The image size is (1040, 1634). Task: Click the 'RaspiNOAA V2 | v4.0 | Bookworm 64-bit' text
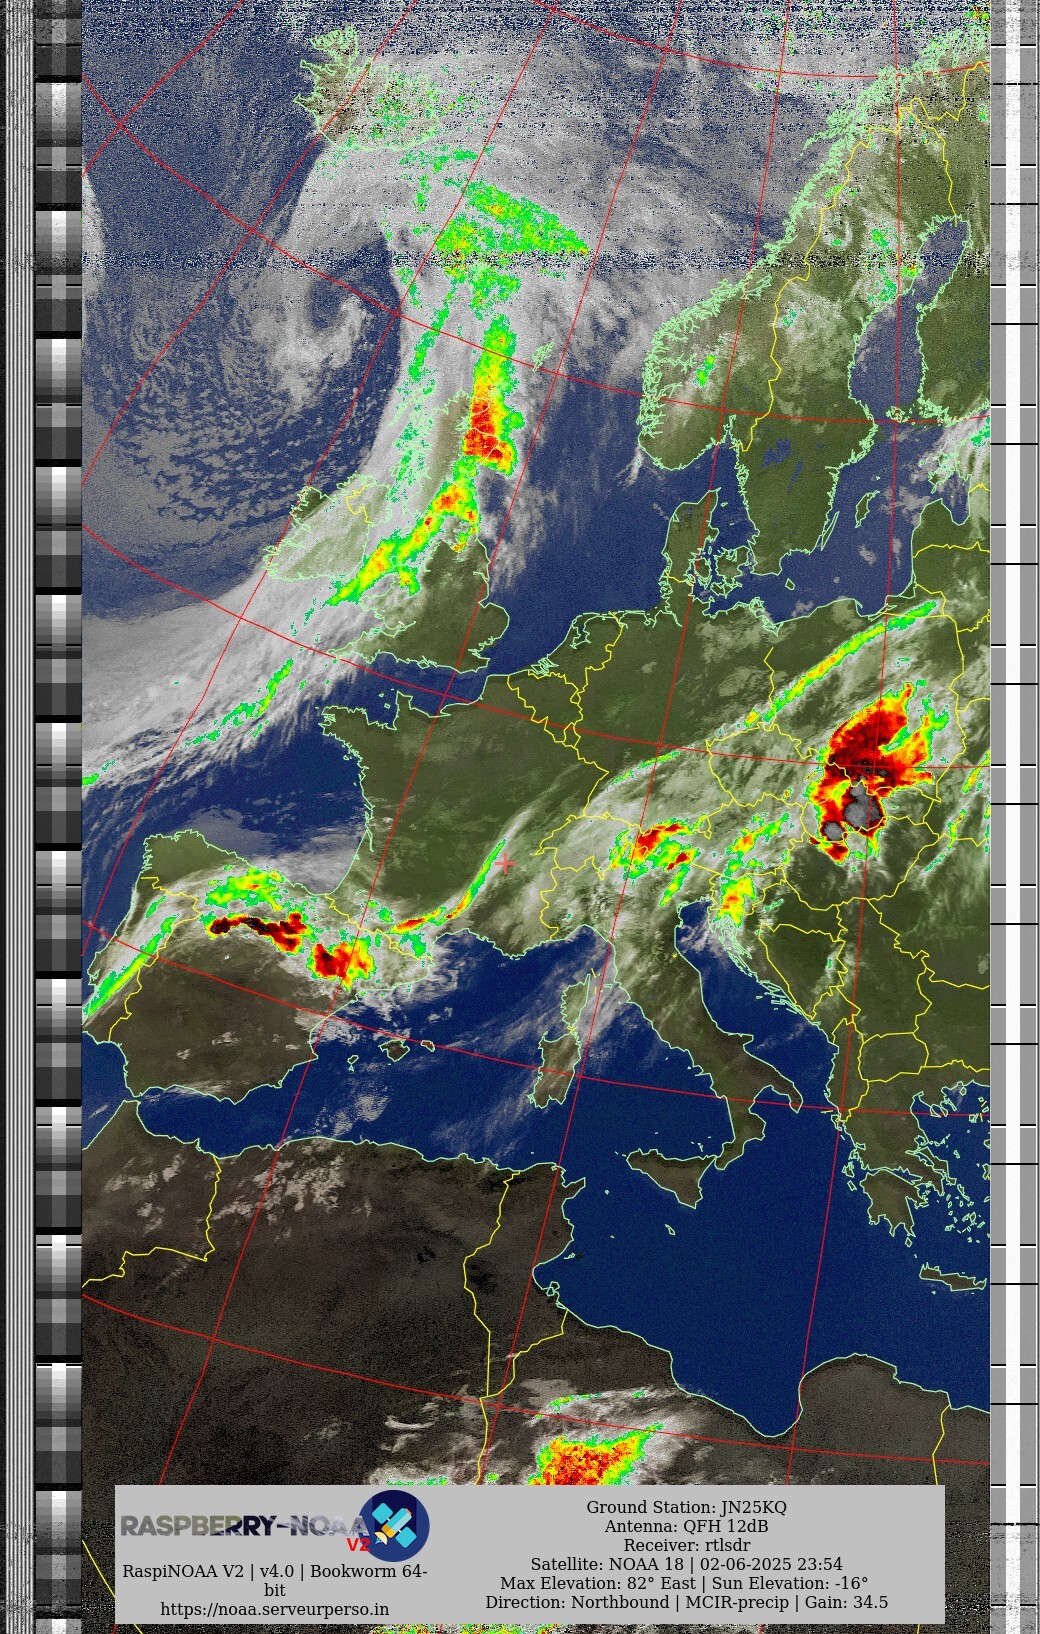point(275,1580)
